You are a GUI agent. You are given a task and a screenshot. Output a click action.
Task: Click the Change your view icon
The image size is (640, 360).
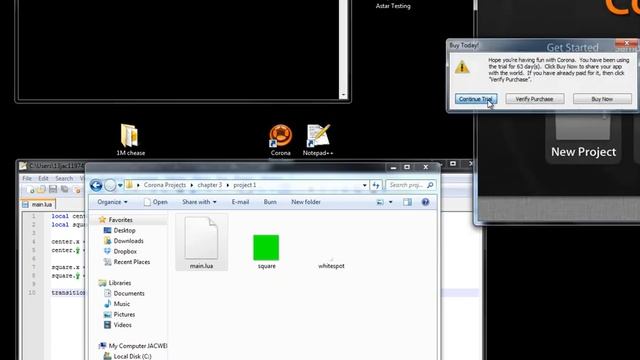[380, 202]
